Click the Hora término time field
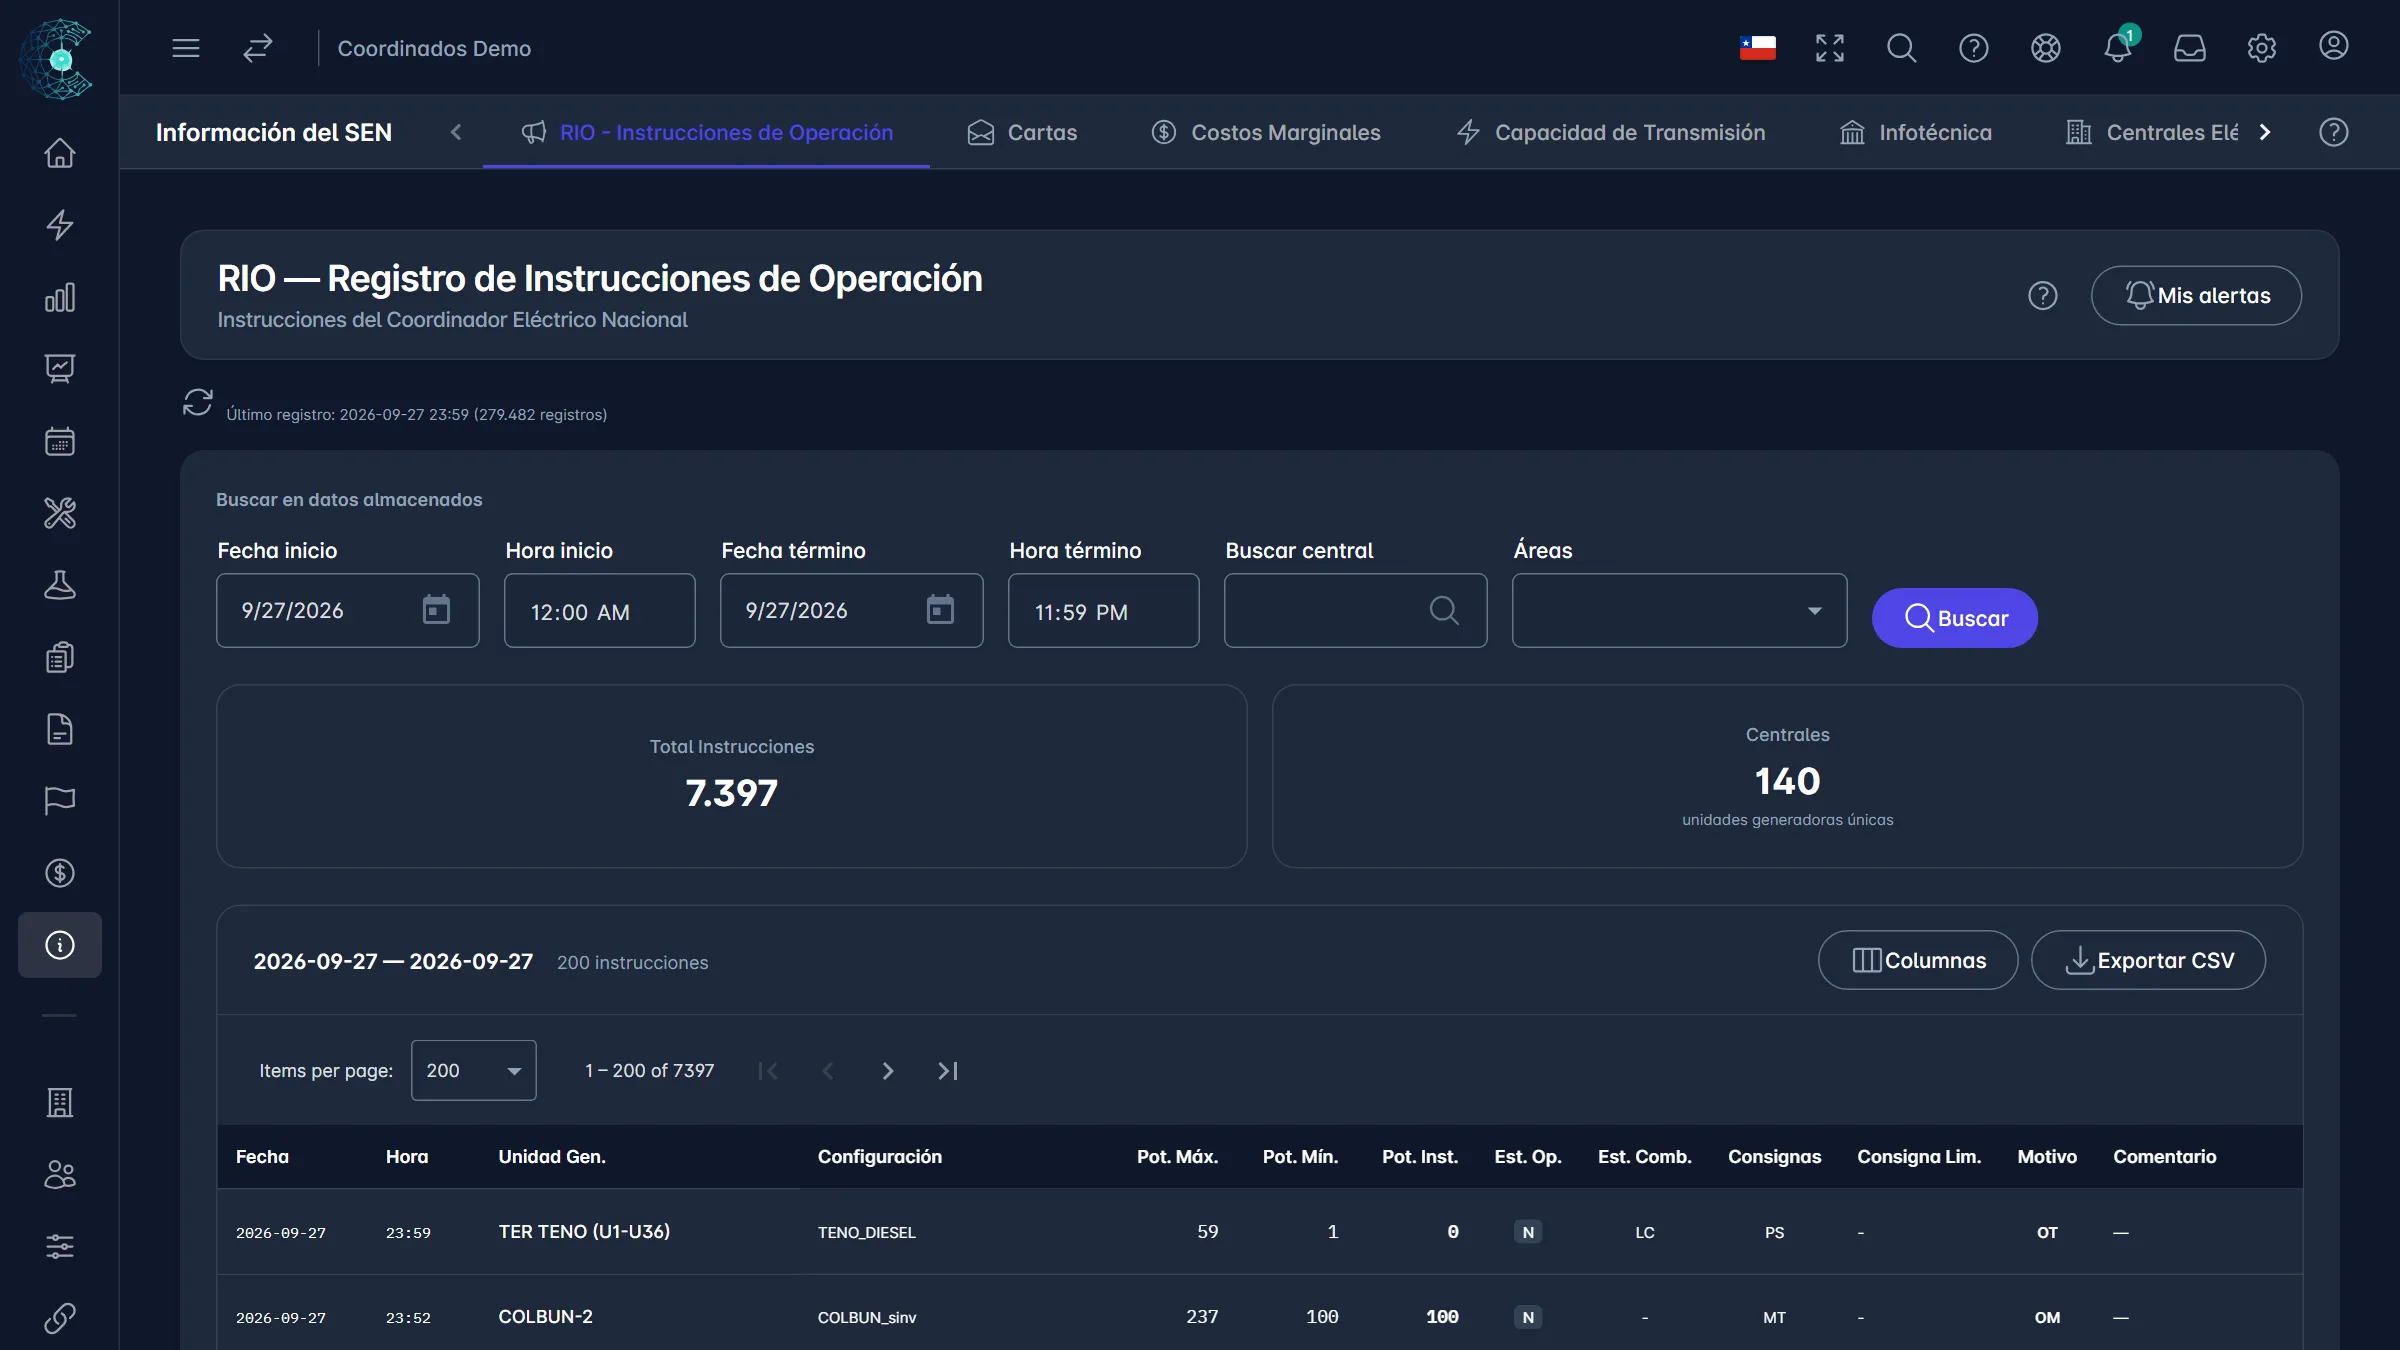The height and width of the screenshot is (1350, 2400). (1104, 610)
